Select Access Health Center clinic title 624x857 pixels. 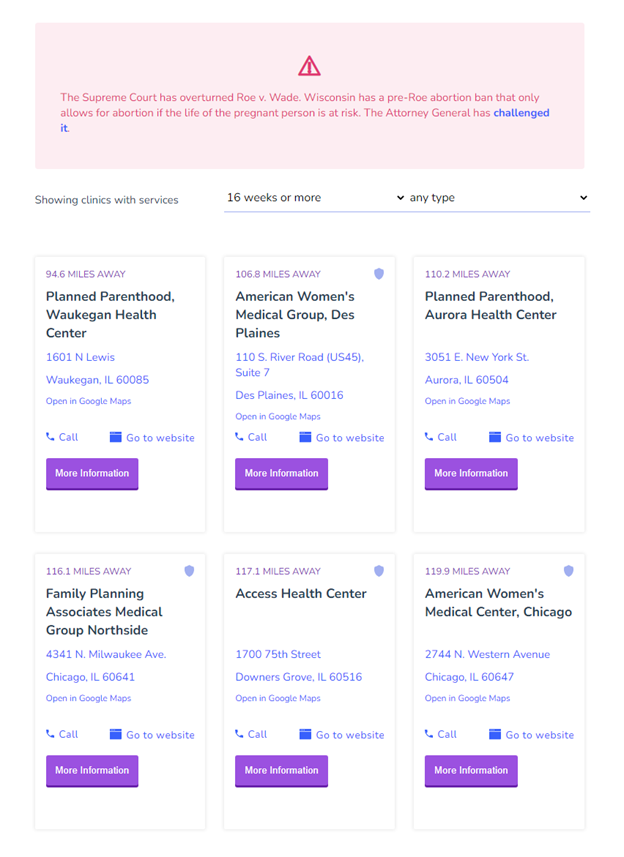301,594
